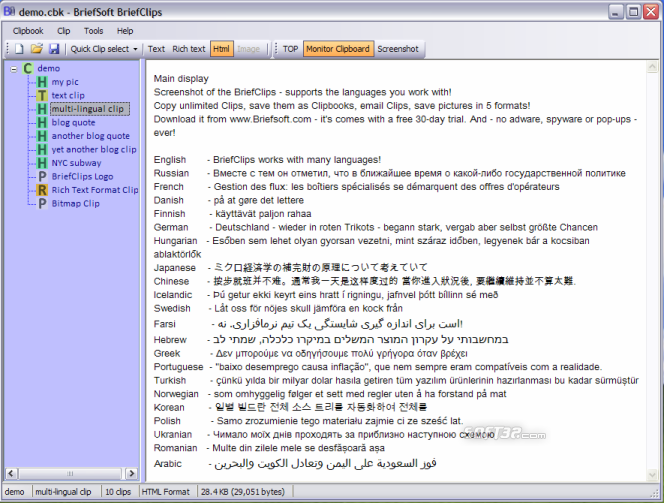Click the Screenshot button
The height and width of the screenshot is (503, 664).
pos(398,49)
